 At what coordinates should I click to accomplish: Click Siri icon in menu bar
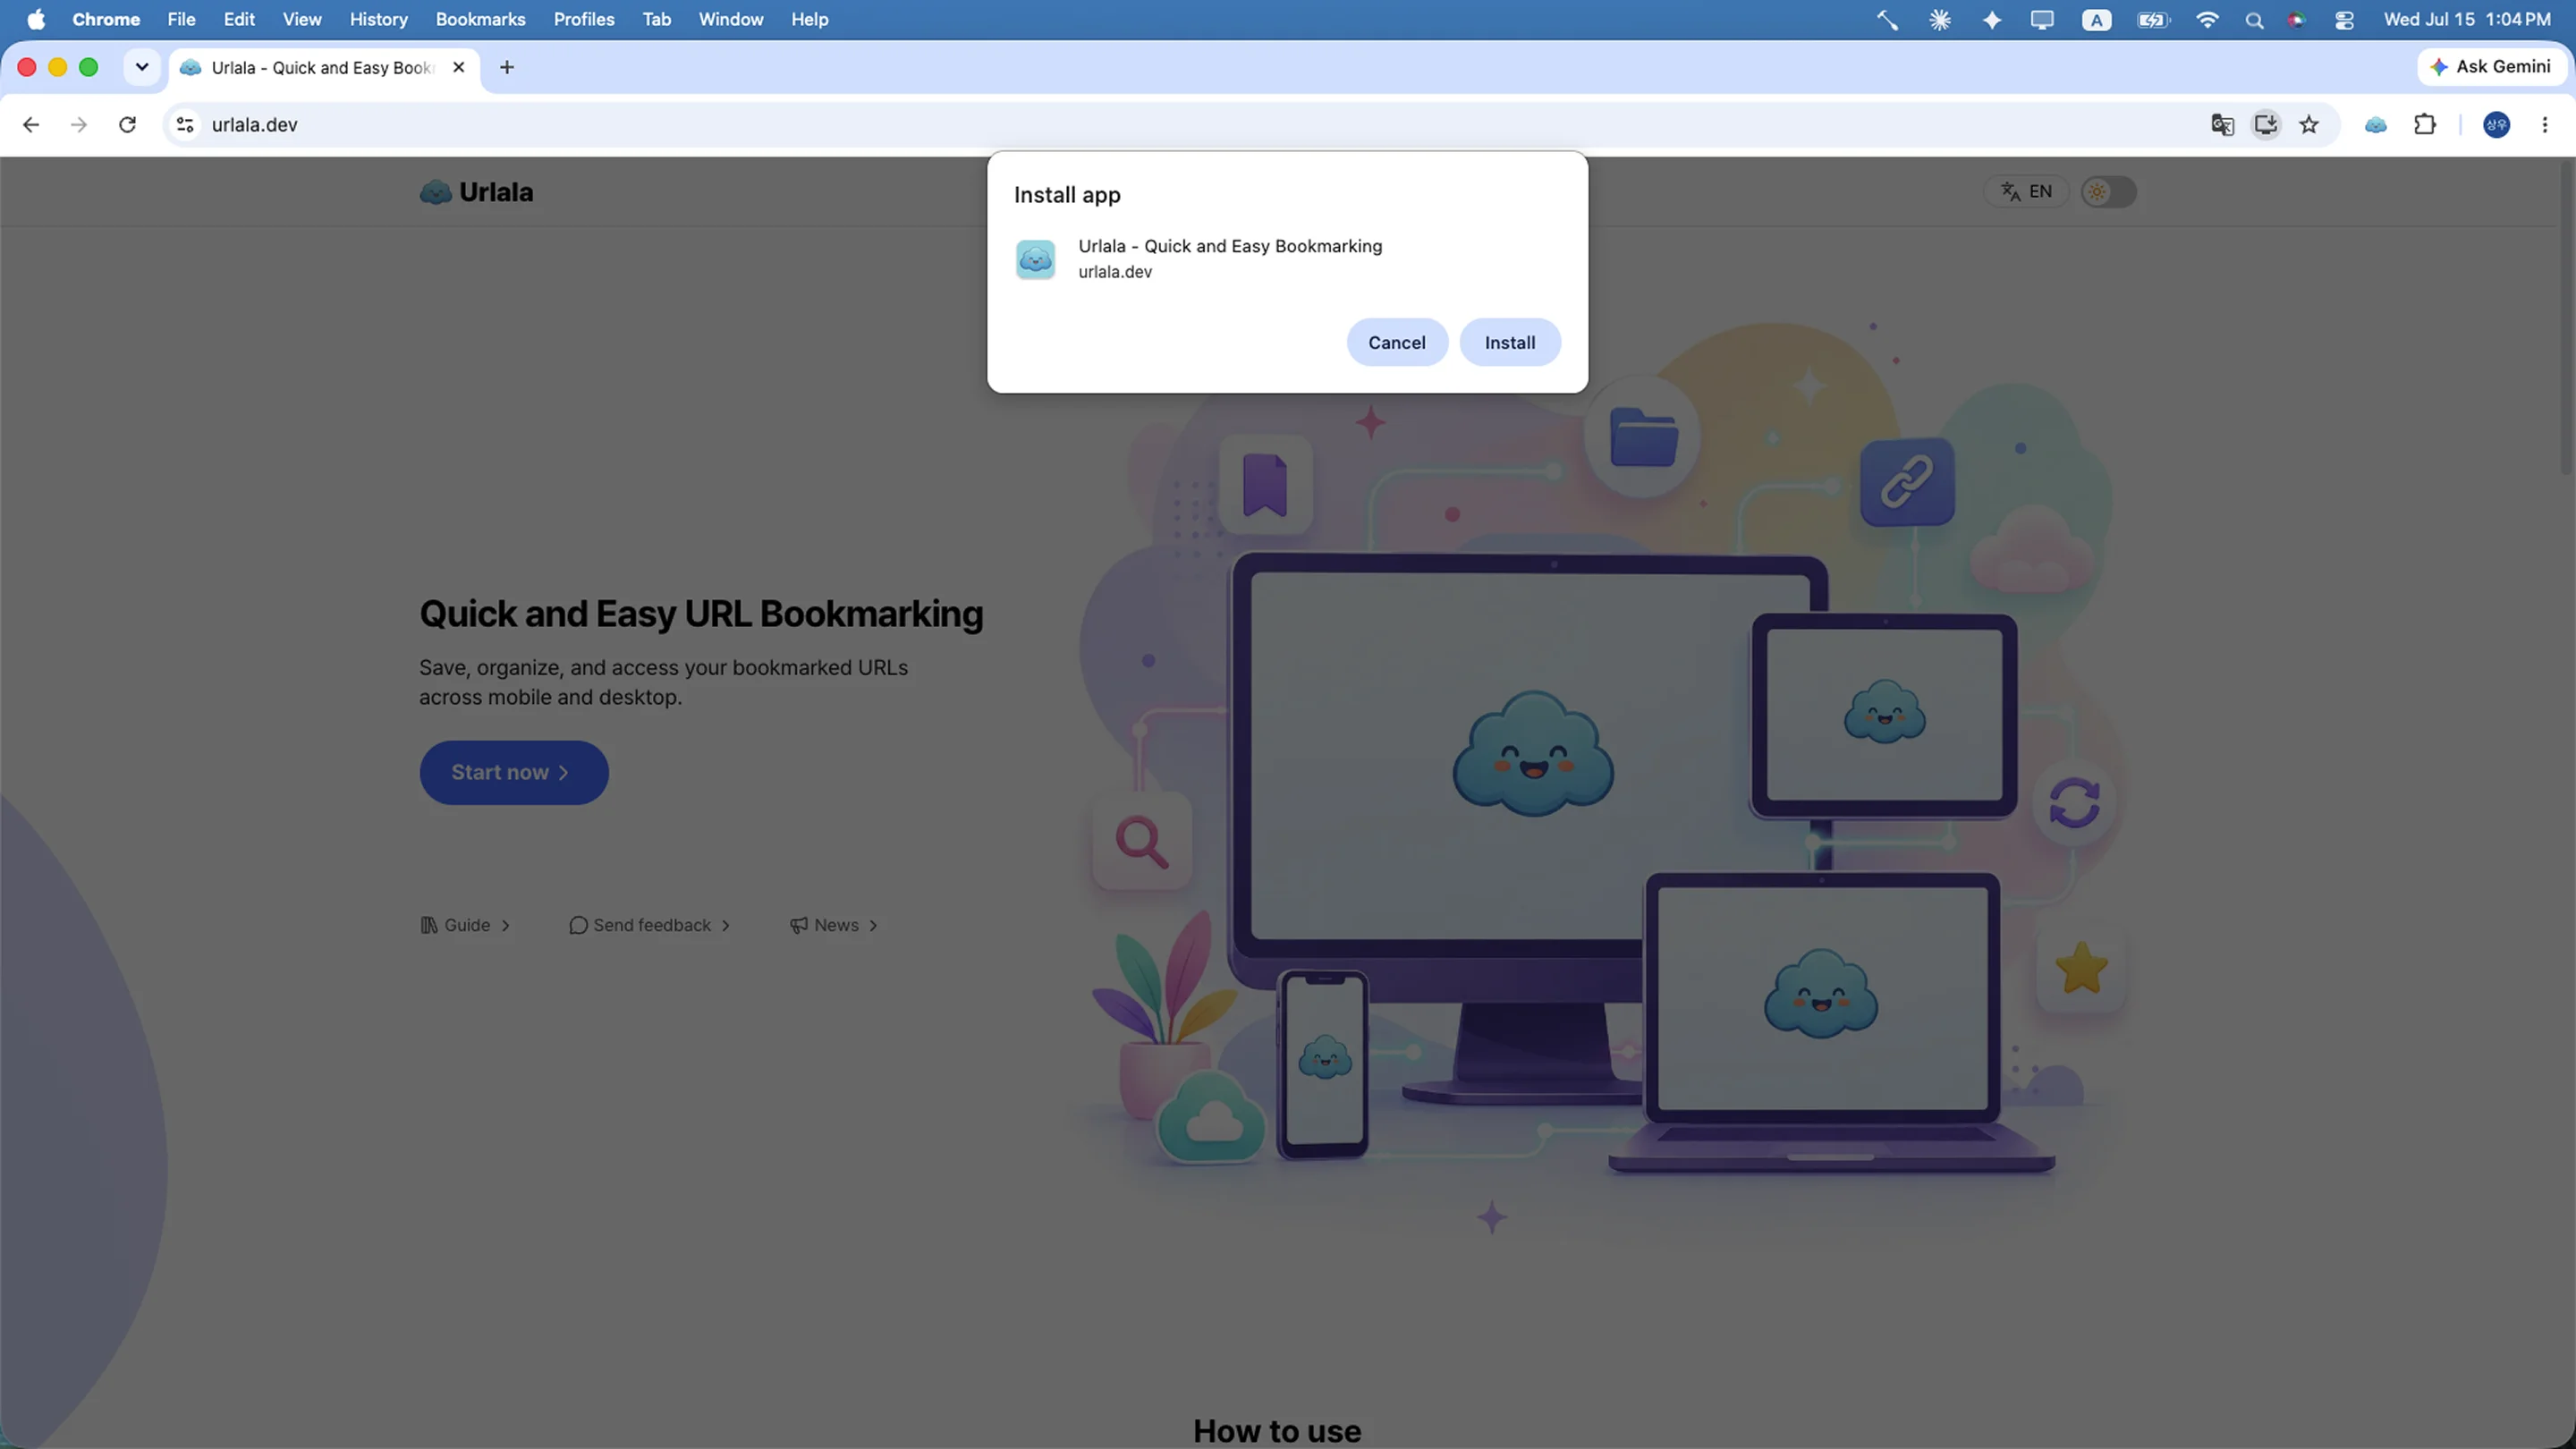pos(2297,19)
